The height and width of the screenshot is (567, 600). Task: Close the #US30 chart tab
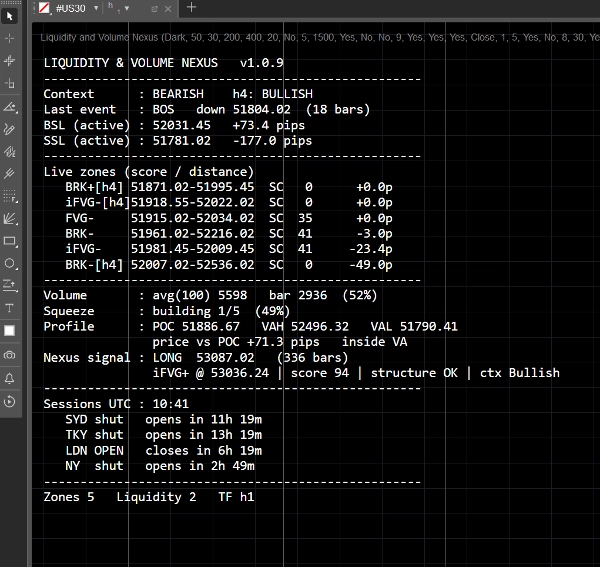pyautogui.click(x=168, y=9)
